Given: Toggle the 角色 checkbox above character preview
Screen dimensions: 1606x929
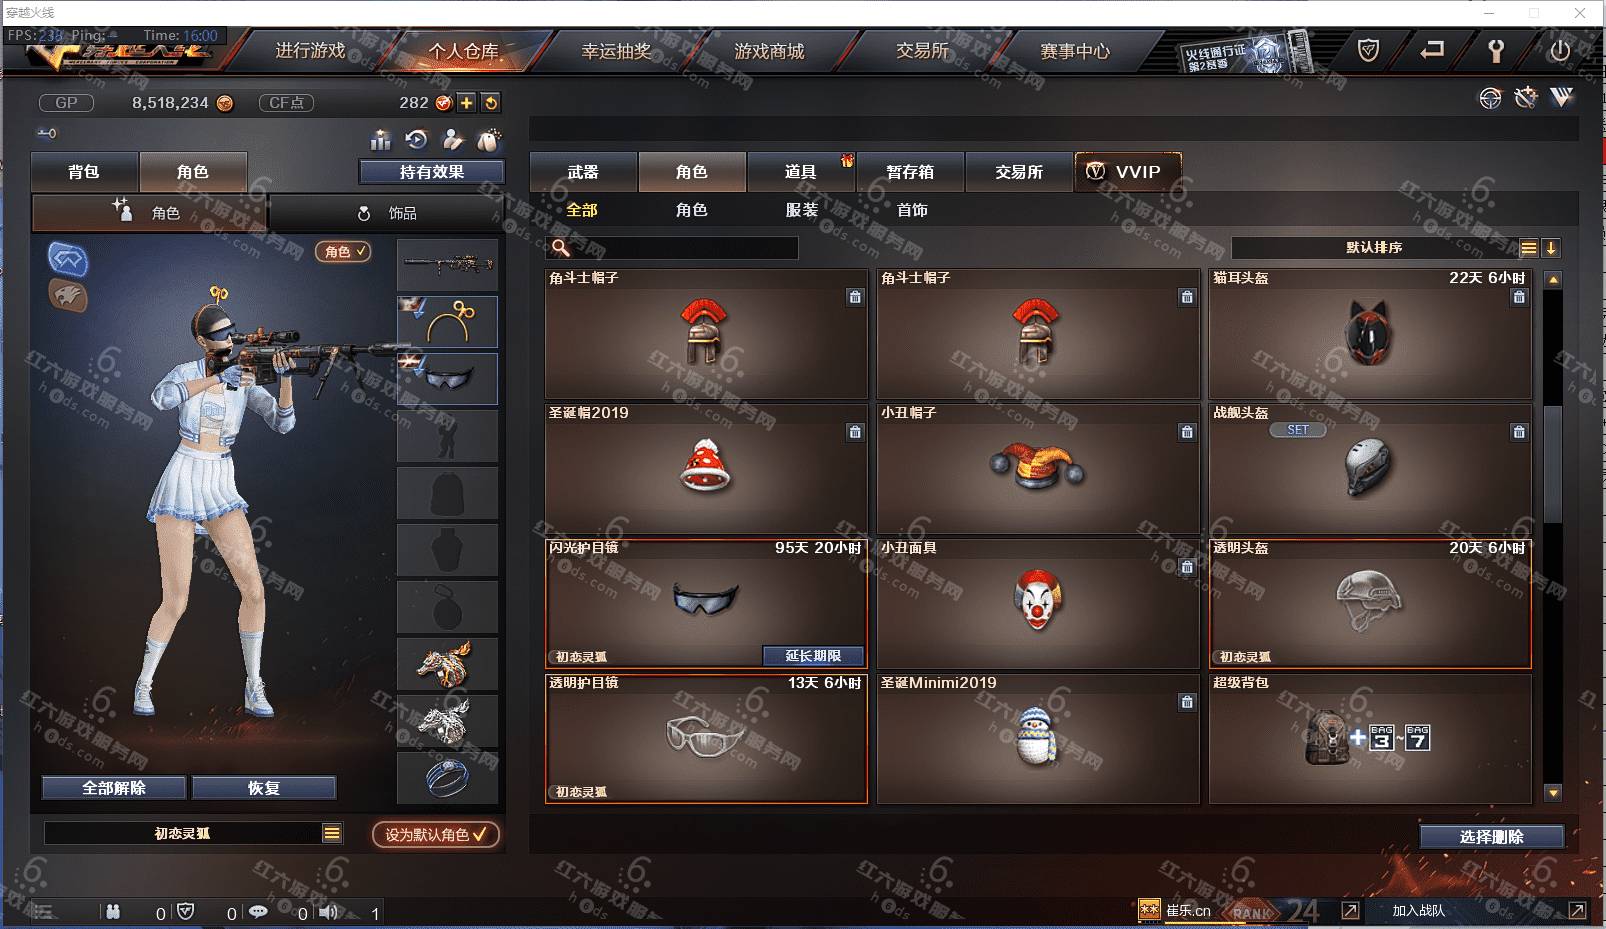Looking at the screenshot, I should point(344,252).
